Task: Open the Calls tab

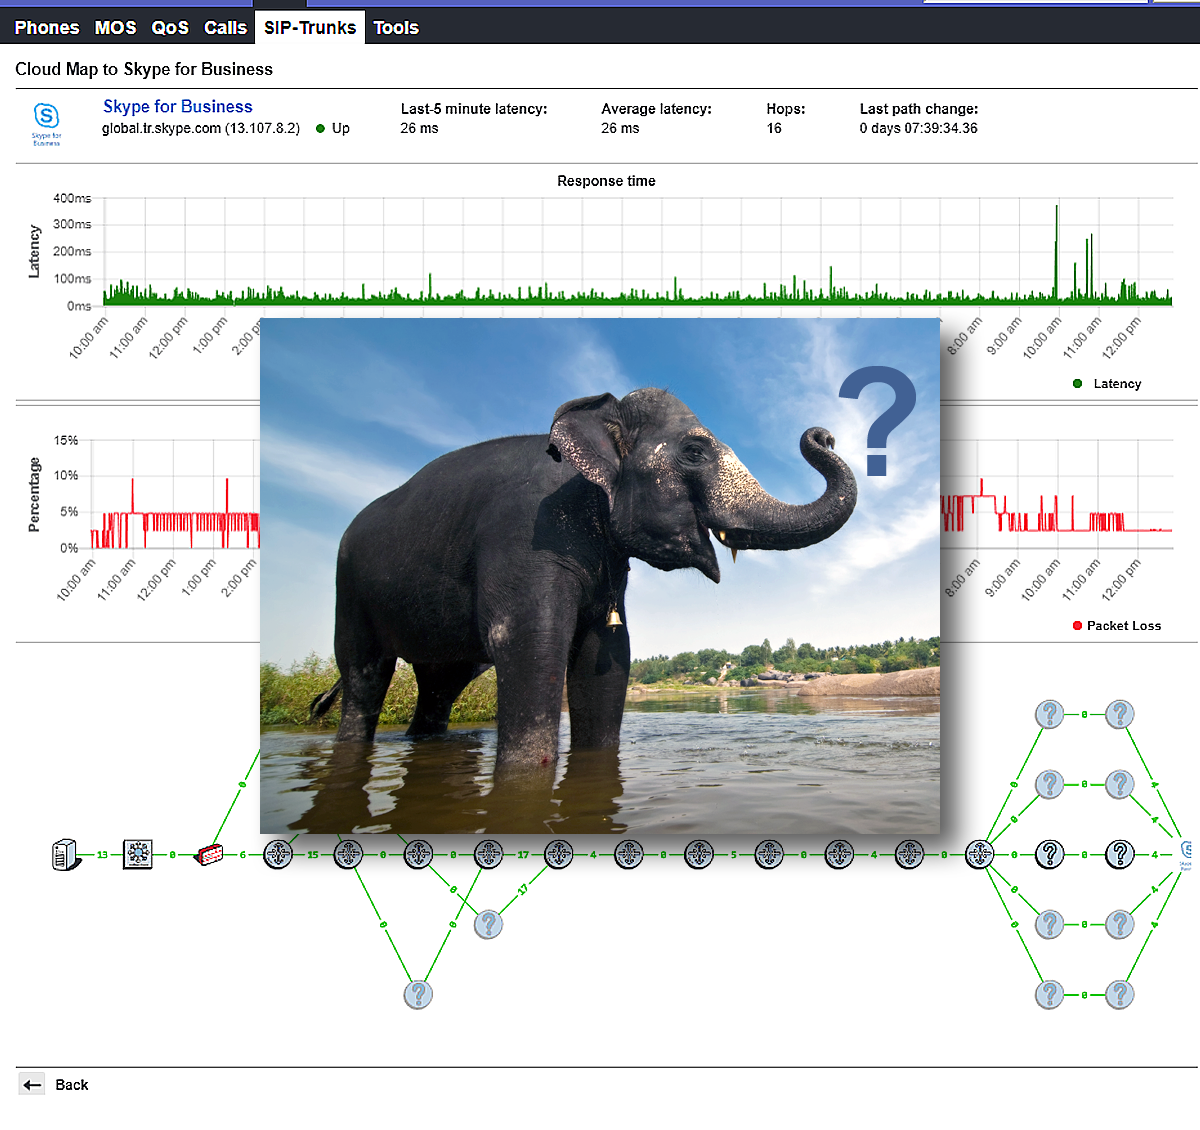Action: point(225,28)
